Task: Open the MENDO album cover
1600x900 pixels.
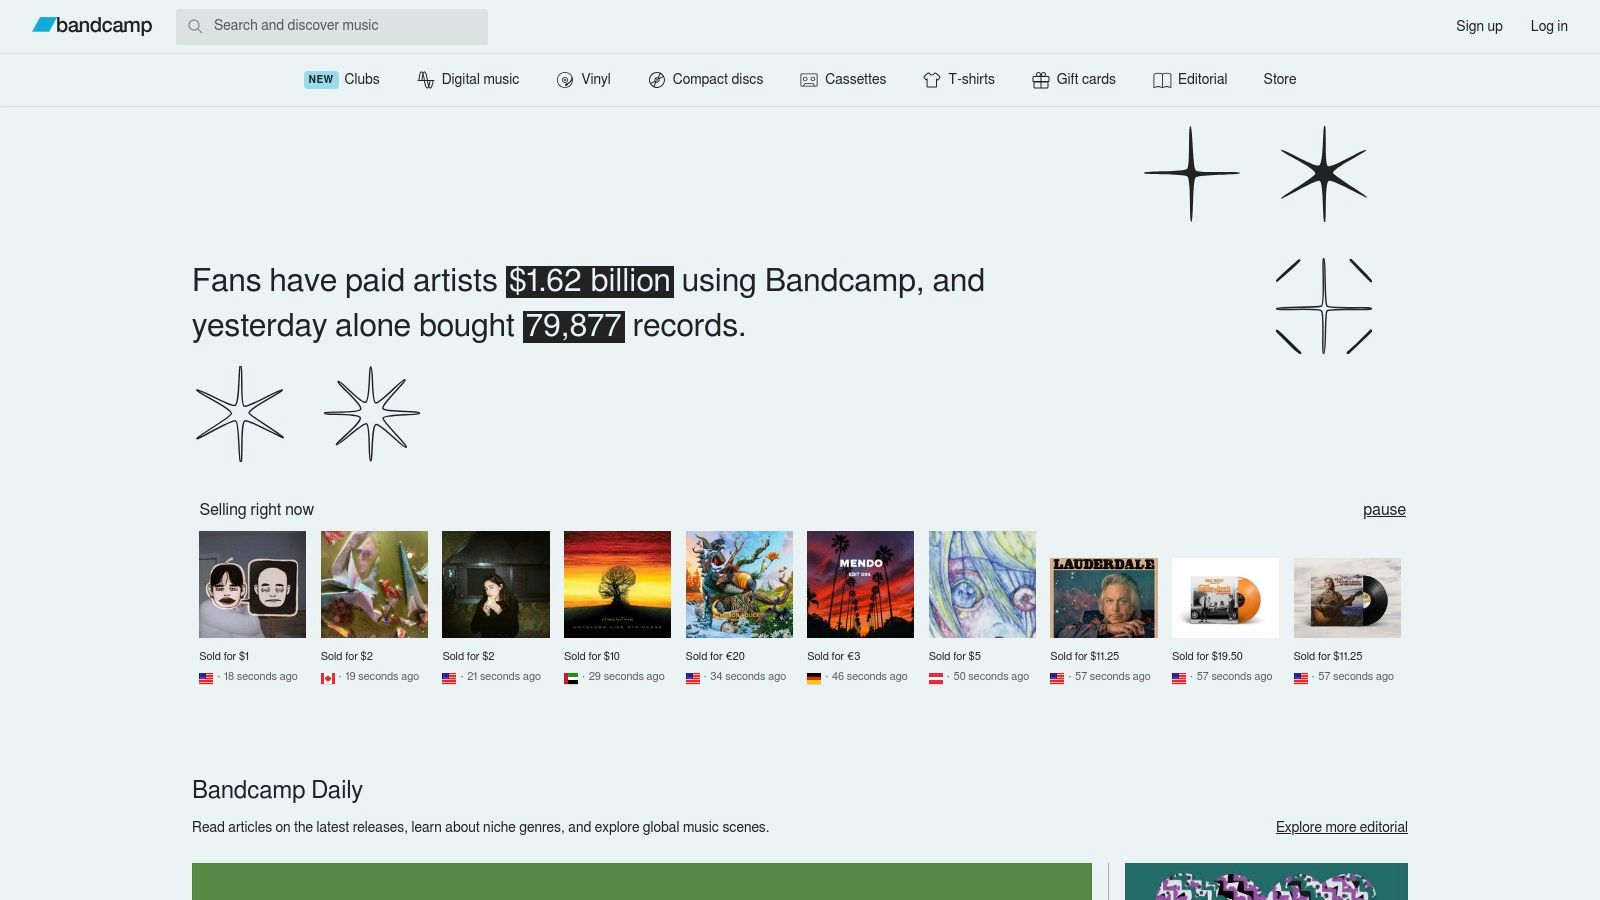Action: click(x=860, y=584)
